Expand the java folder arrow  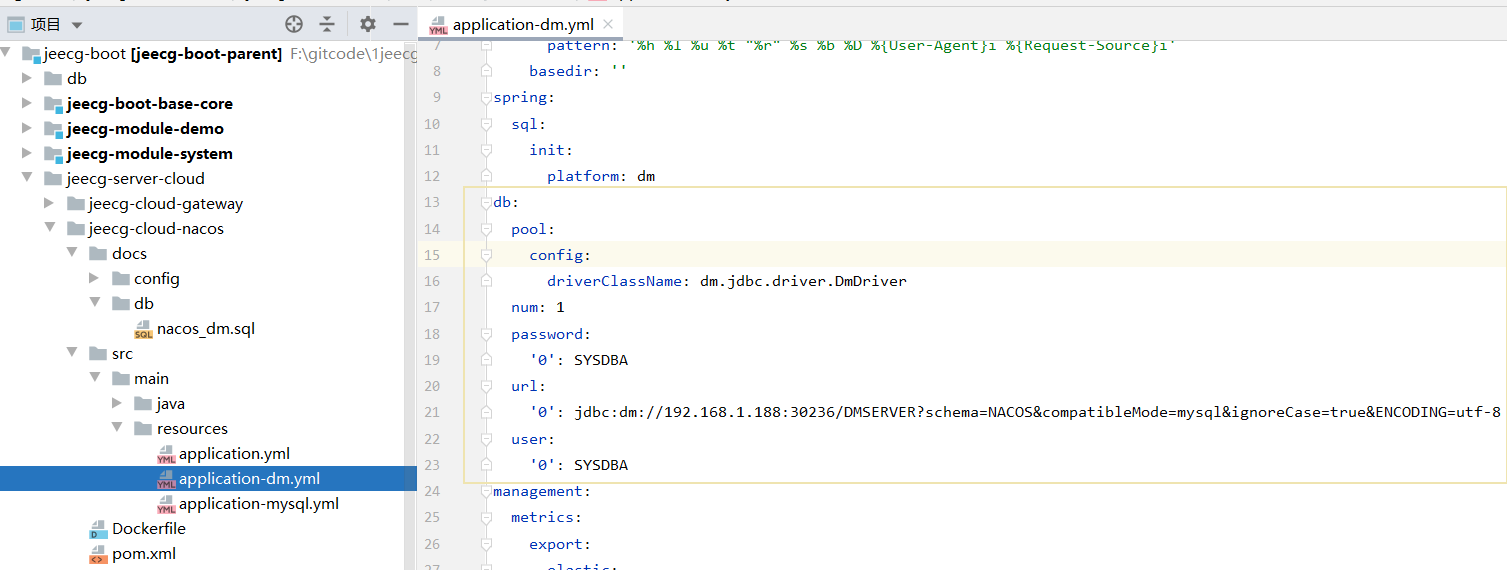tap(118, 404)
